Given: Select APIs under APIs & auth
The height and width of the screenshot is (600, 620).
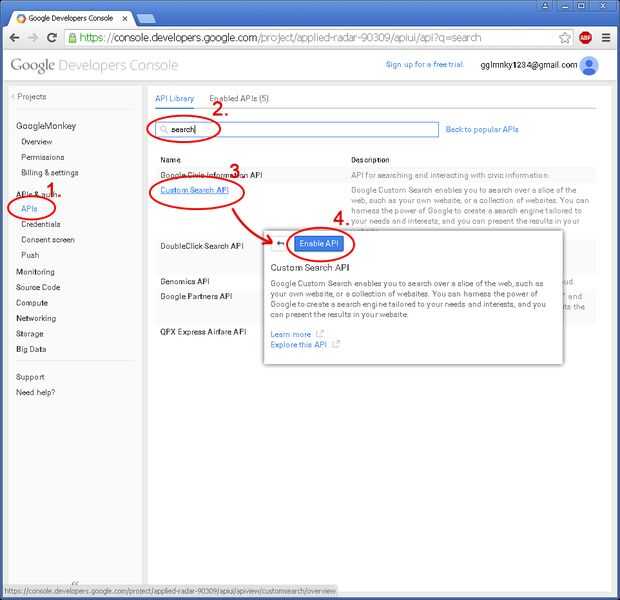Looking at the screenshot, I should 29,208.
